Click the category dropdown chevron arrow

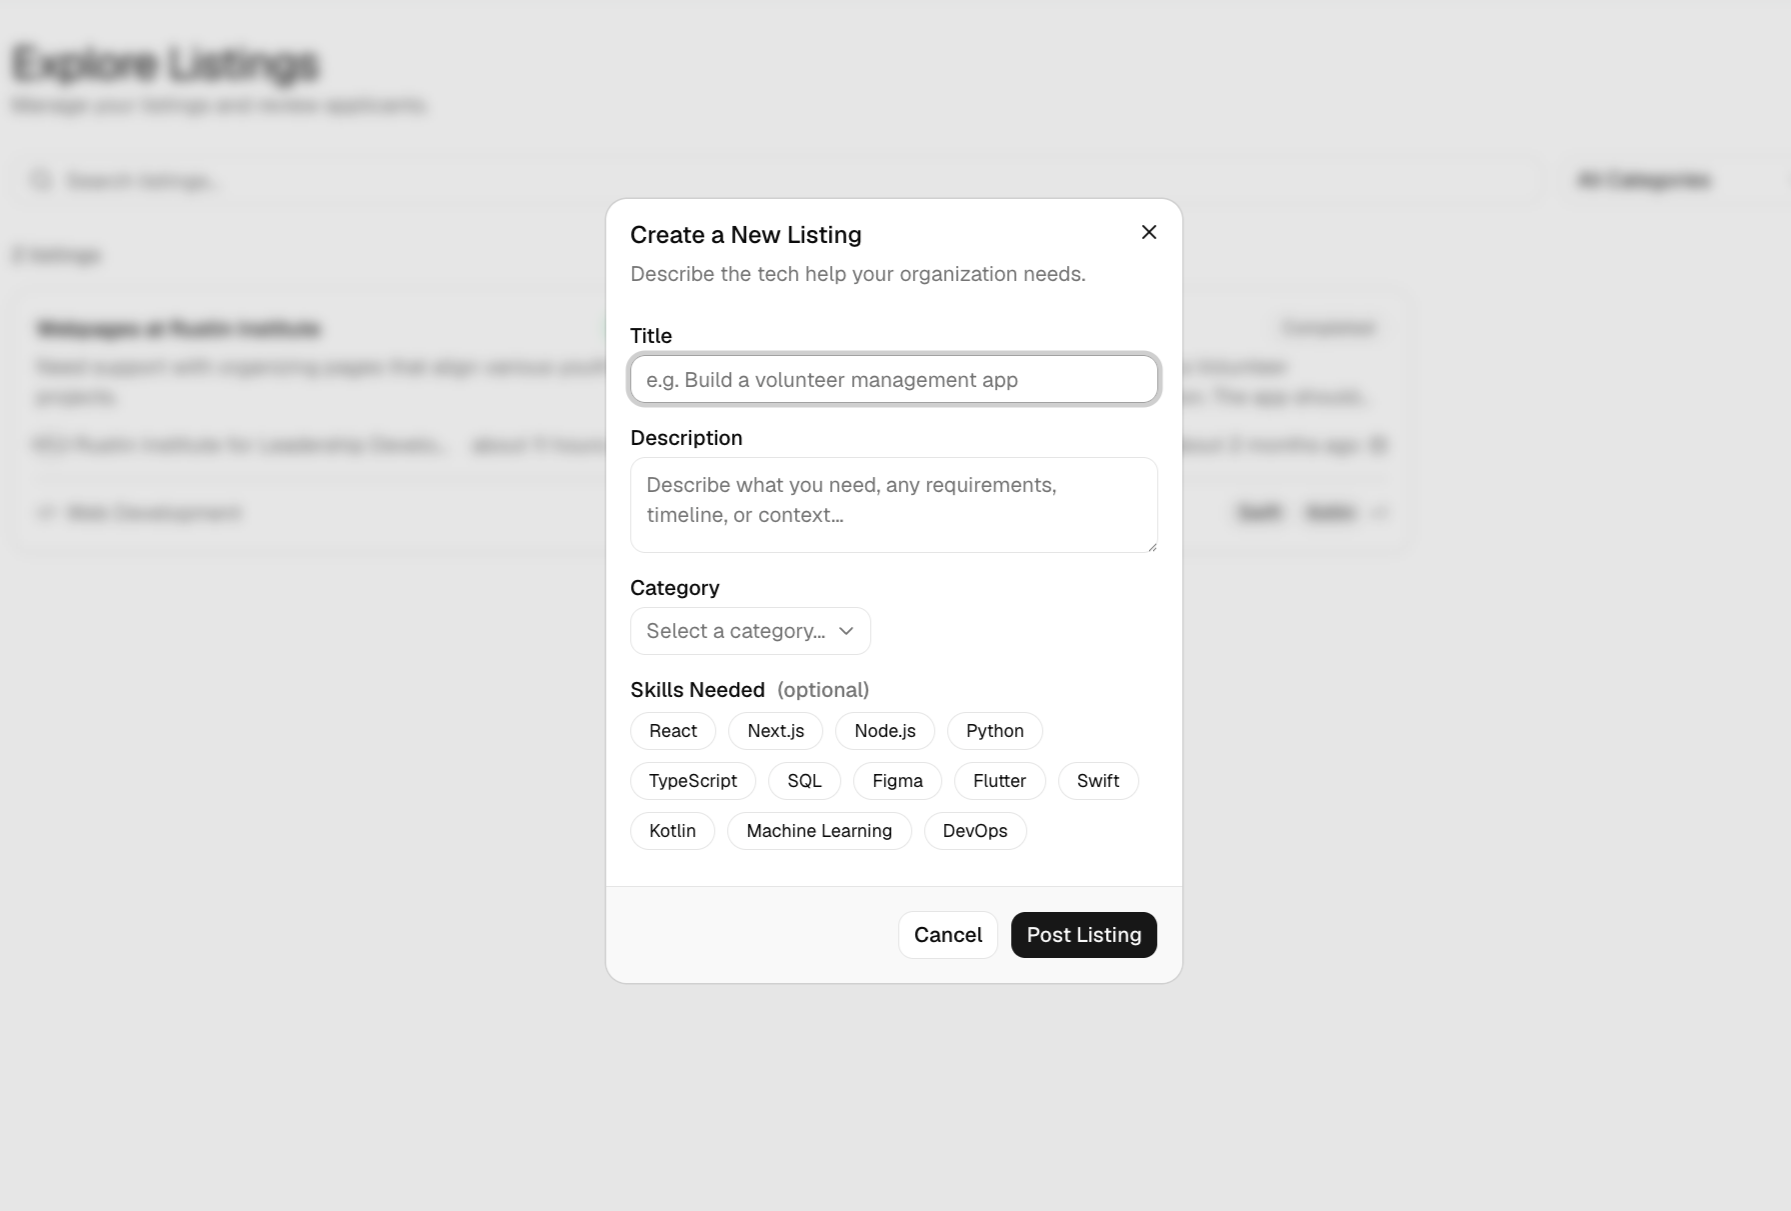(x=846, y=631)
